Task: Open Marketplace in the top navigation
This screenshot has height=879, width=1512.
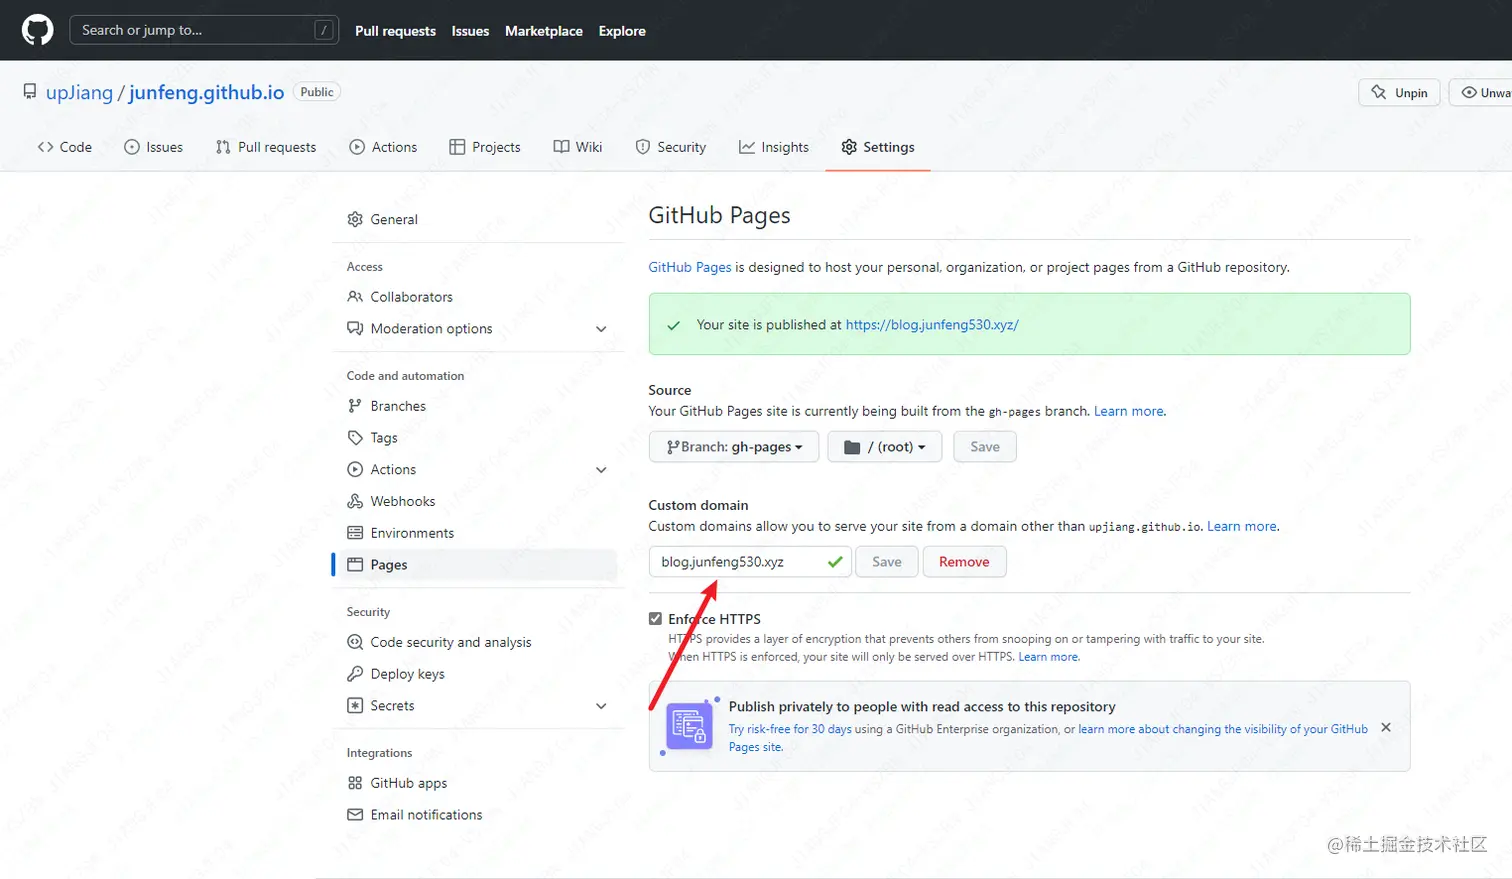Action: click(x=544, y=31)
